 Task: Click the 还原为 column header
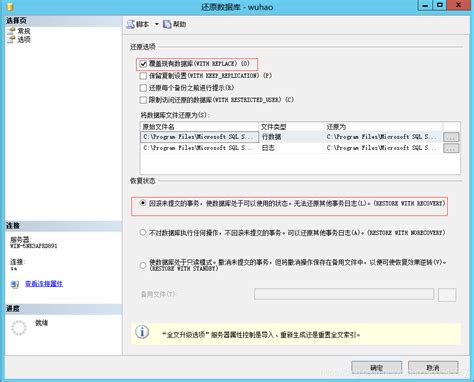pos(384,127)
